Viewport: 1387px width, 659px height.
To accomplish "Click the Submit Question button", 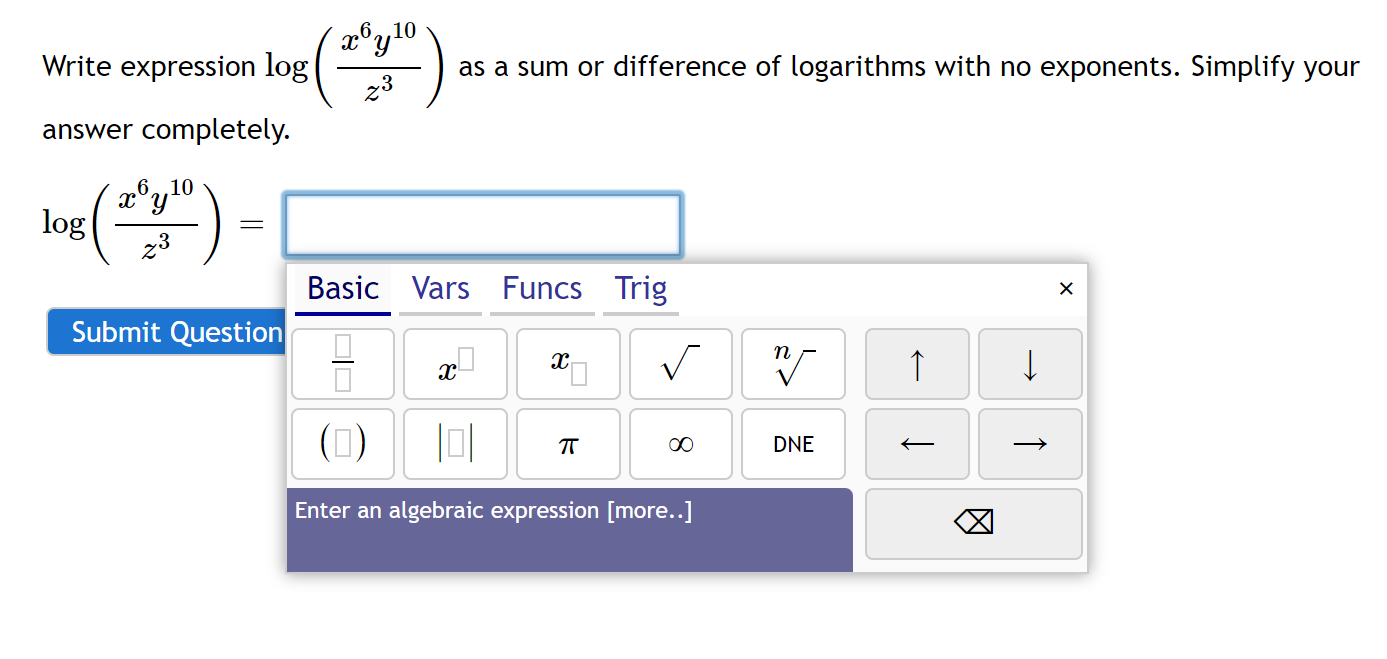I will [165, 331].
